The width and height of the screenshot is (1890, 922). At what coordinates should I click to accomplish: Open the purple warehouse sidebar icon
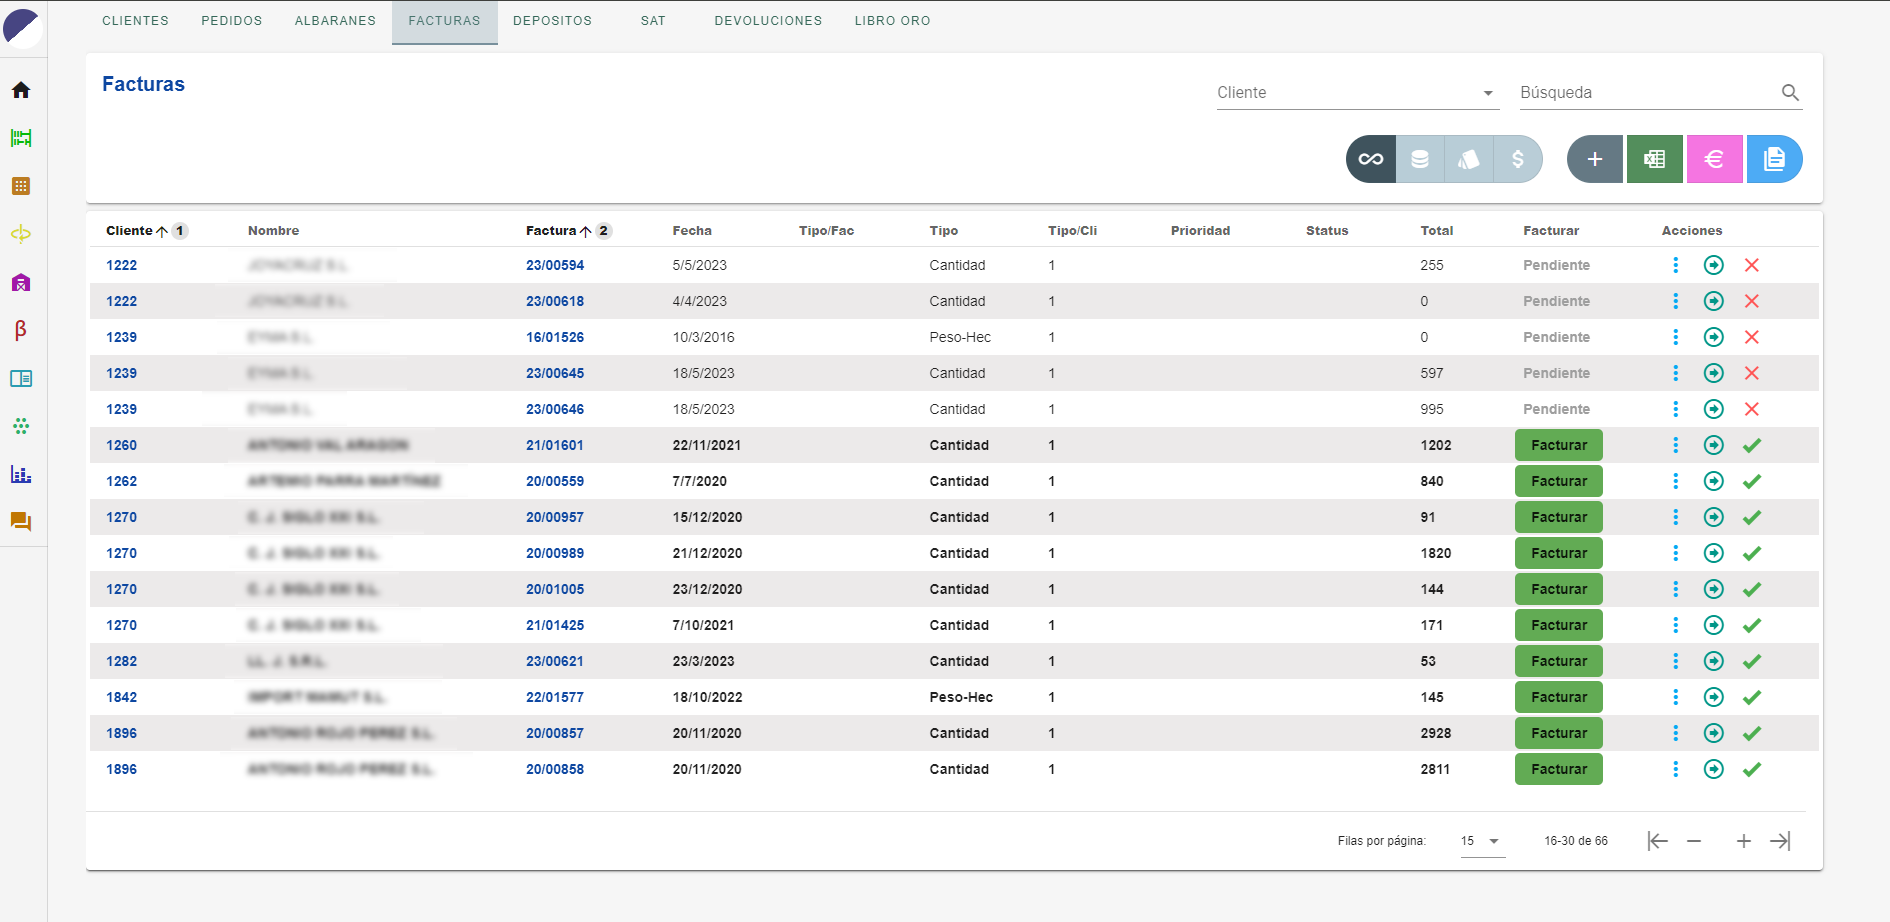click(21, 282)
